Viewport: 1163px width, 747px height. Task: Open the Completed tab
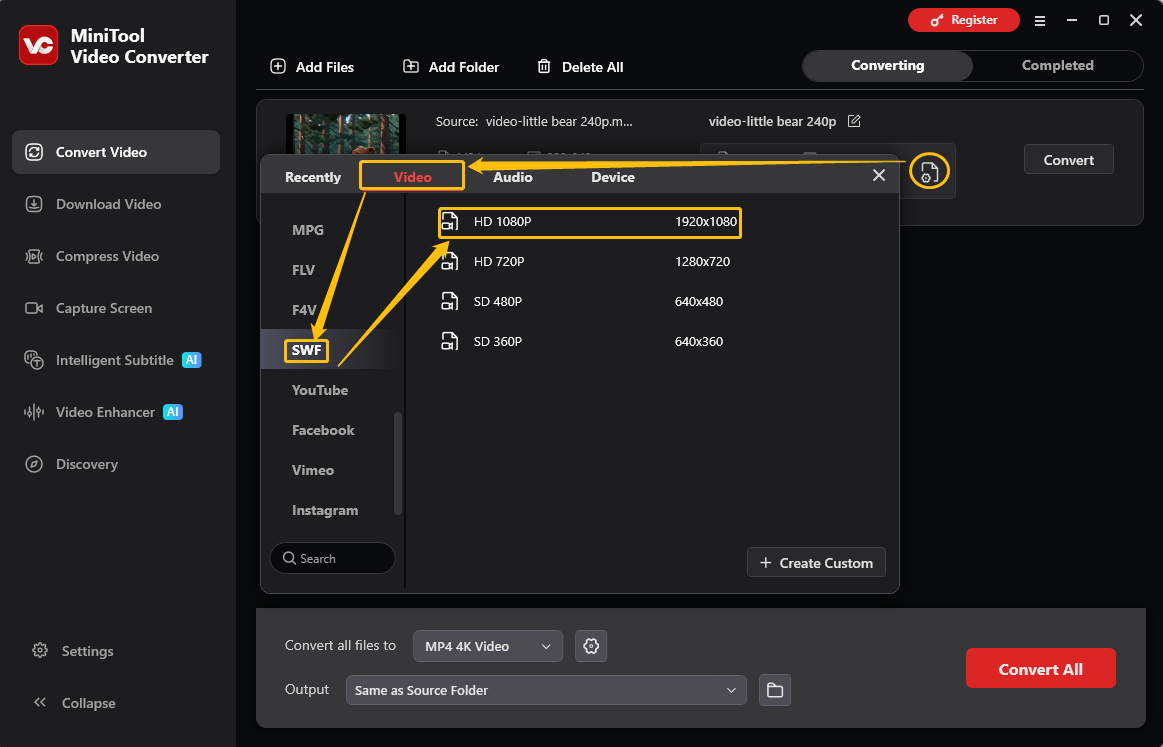1058,65
